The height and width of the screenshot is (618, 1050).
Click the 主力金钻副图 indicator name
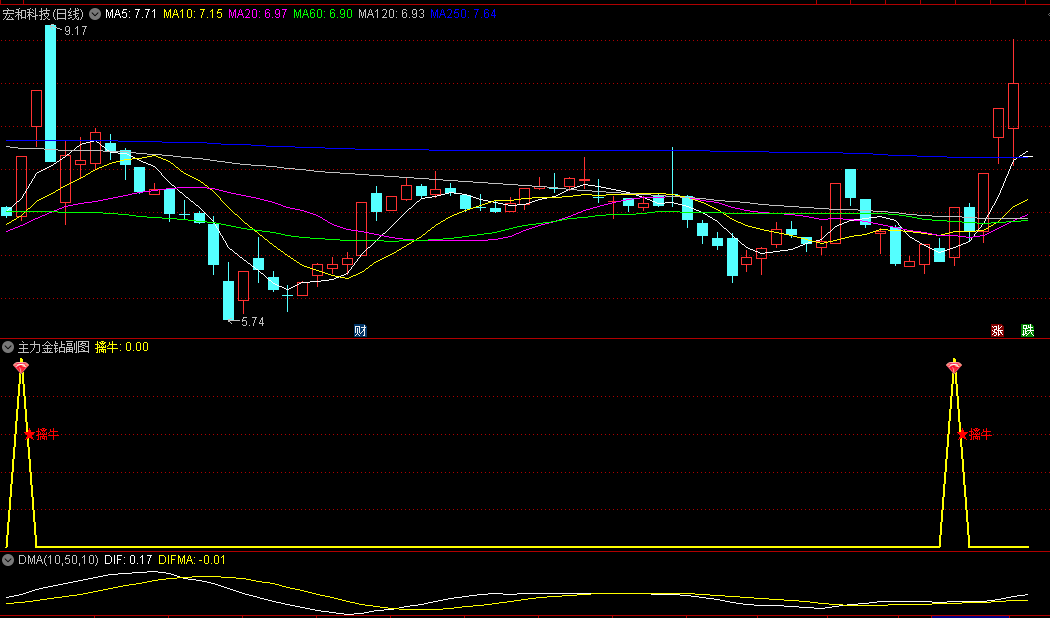(54, 347)
